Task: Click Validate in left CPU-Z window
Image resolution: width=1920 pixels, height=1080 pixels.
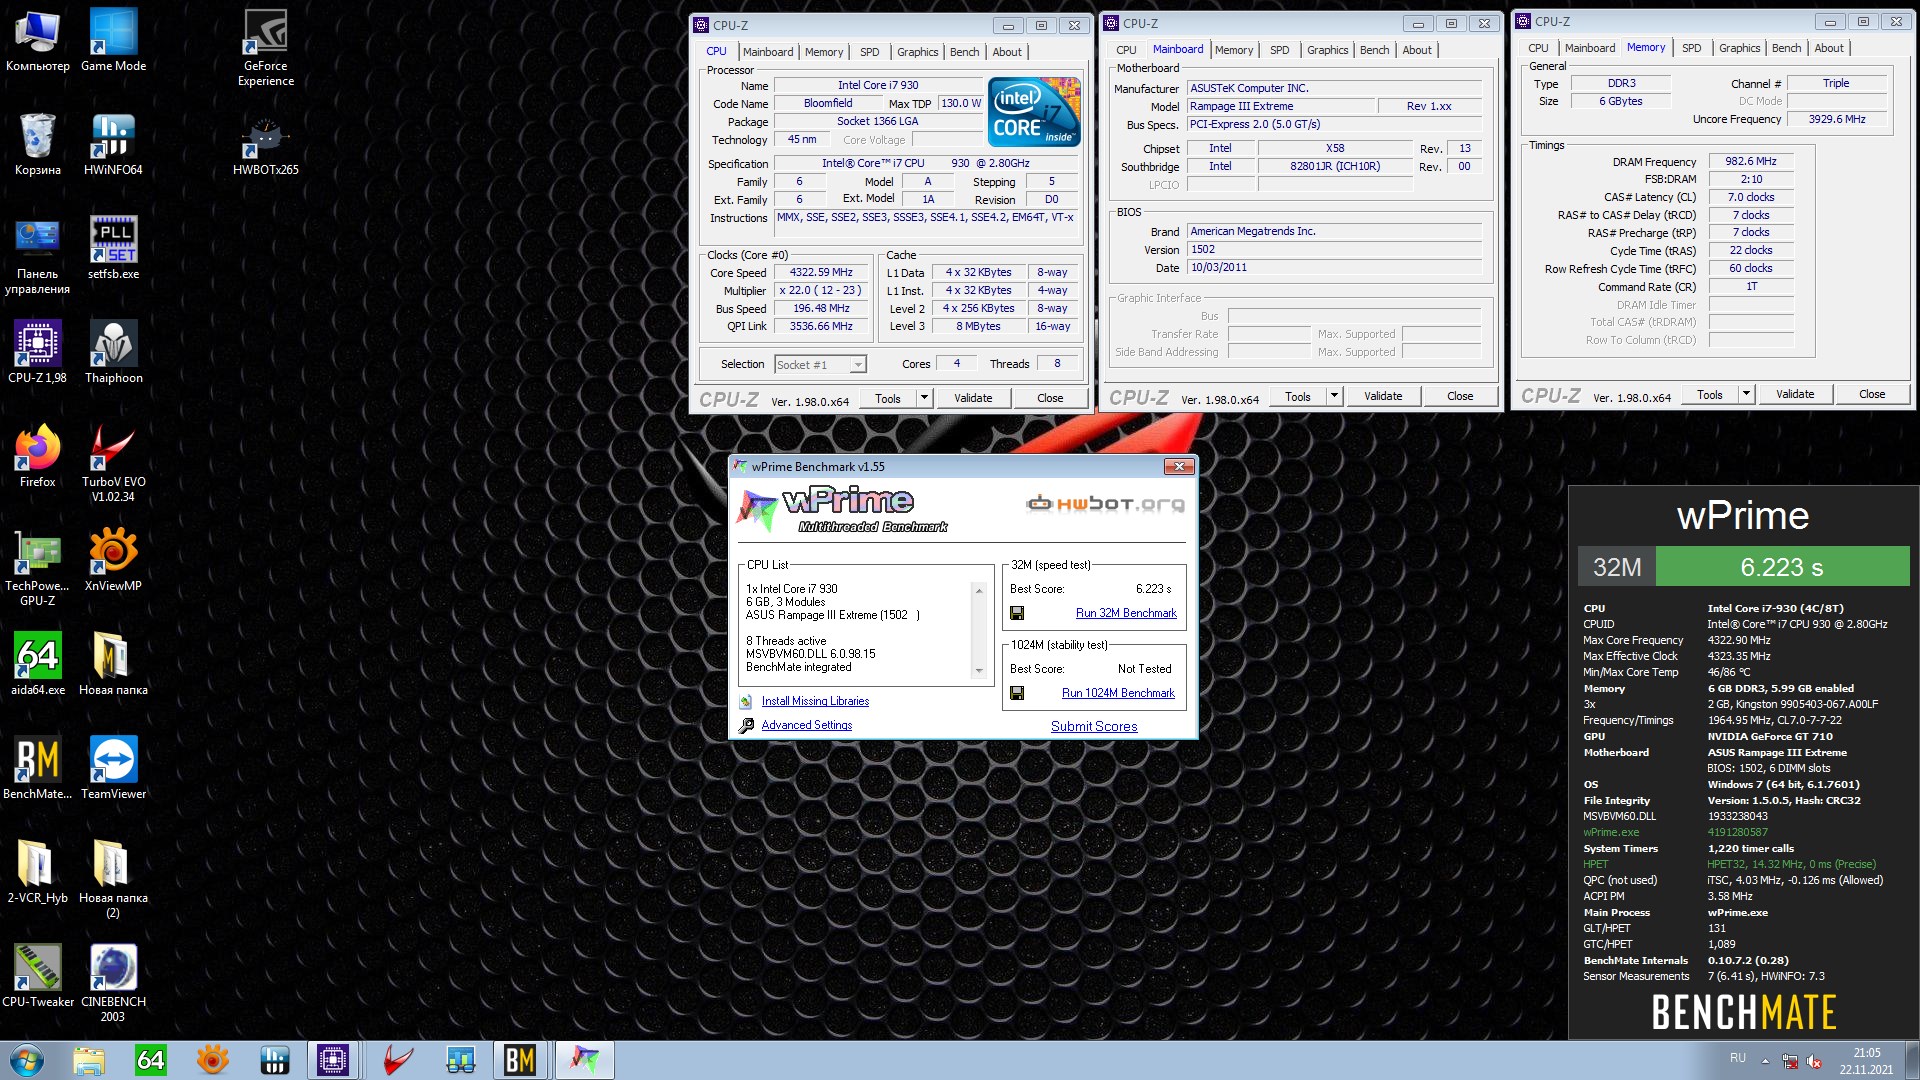Action: click(973, 398)
